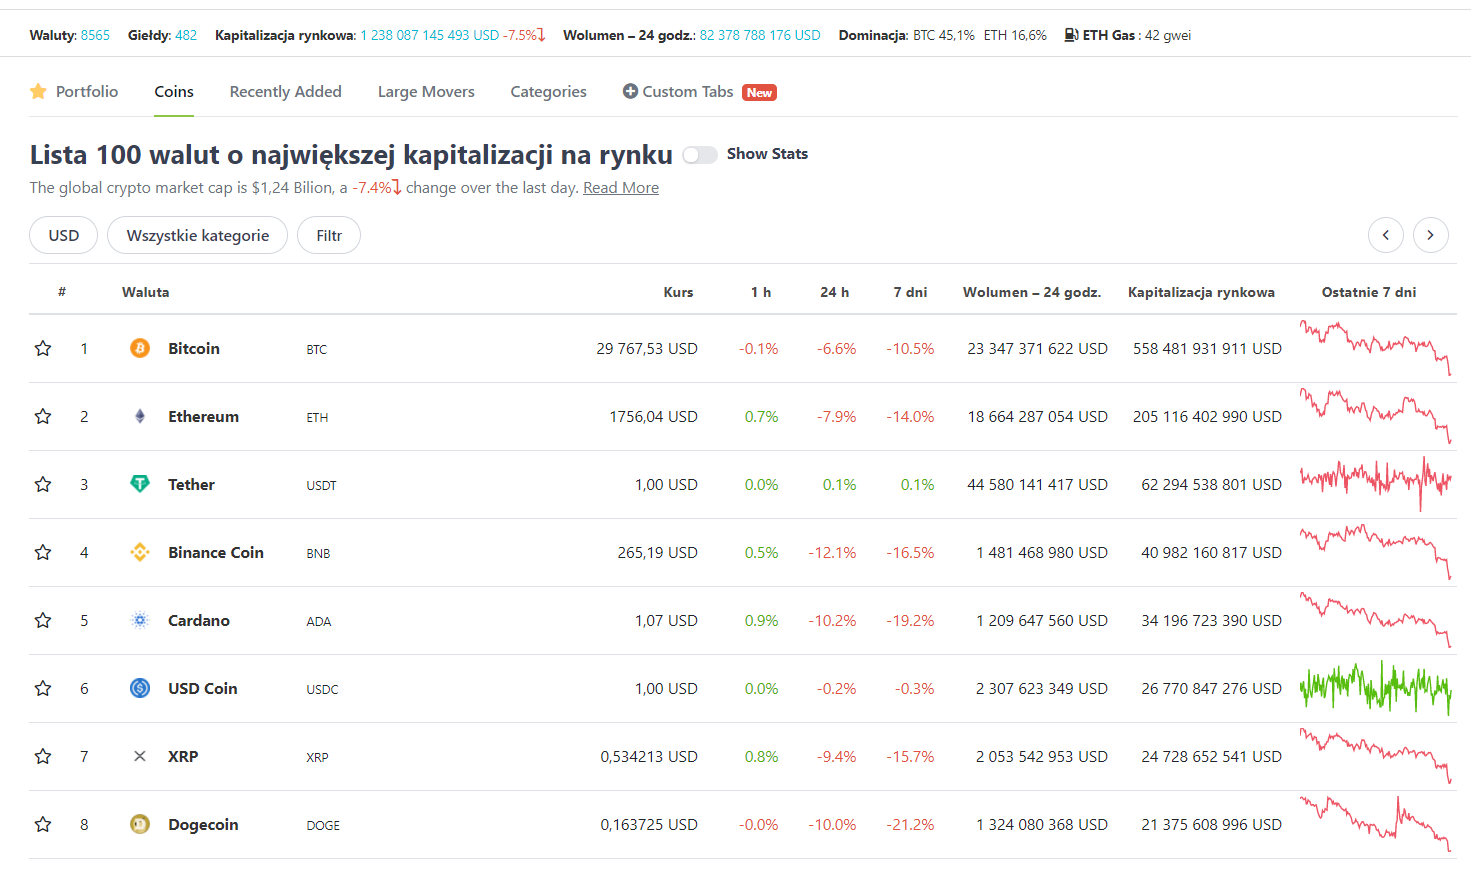Select the Coins tab
Image resolution: width=1471 pixels, height=871 pixels.
click(x=174, y=91)
